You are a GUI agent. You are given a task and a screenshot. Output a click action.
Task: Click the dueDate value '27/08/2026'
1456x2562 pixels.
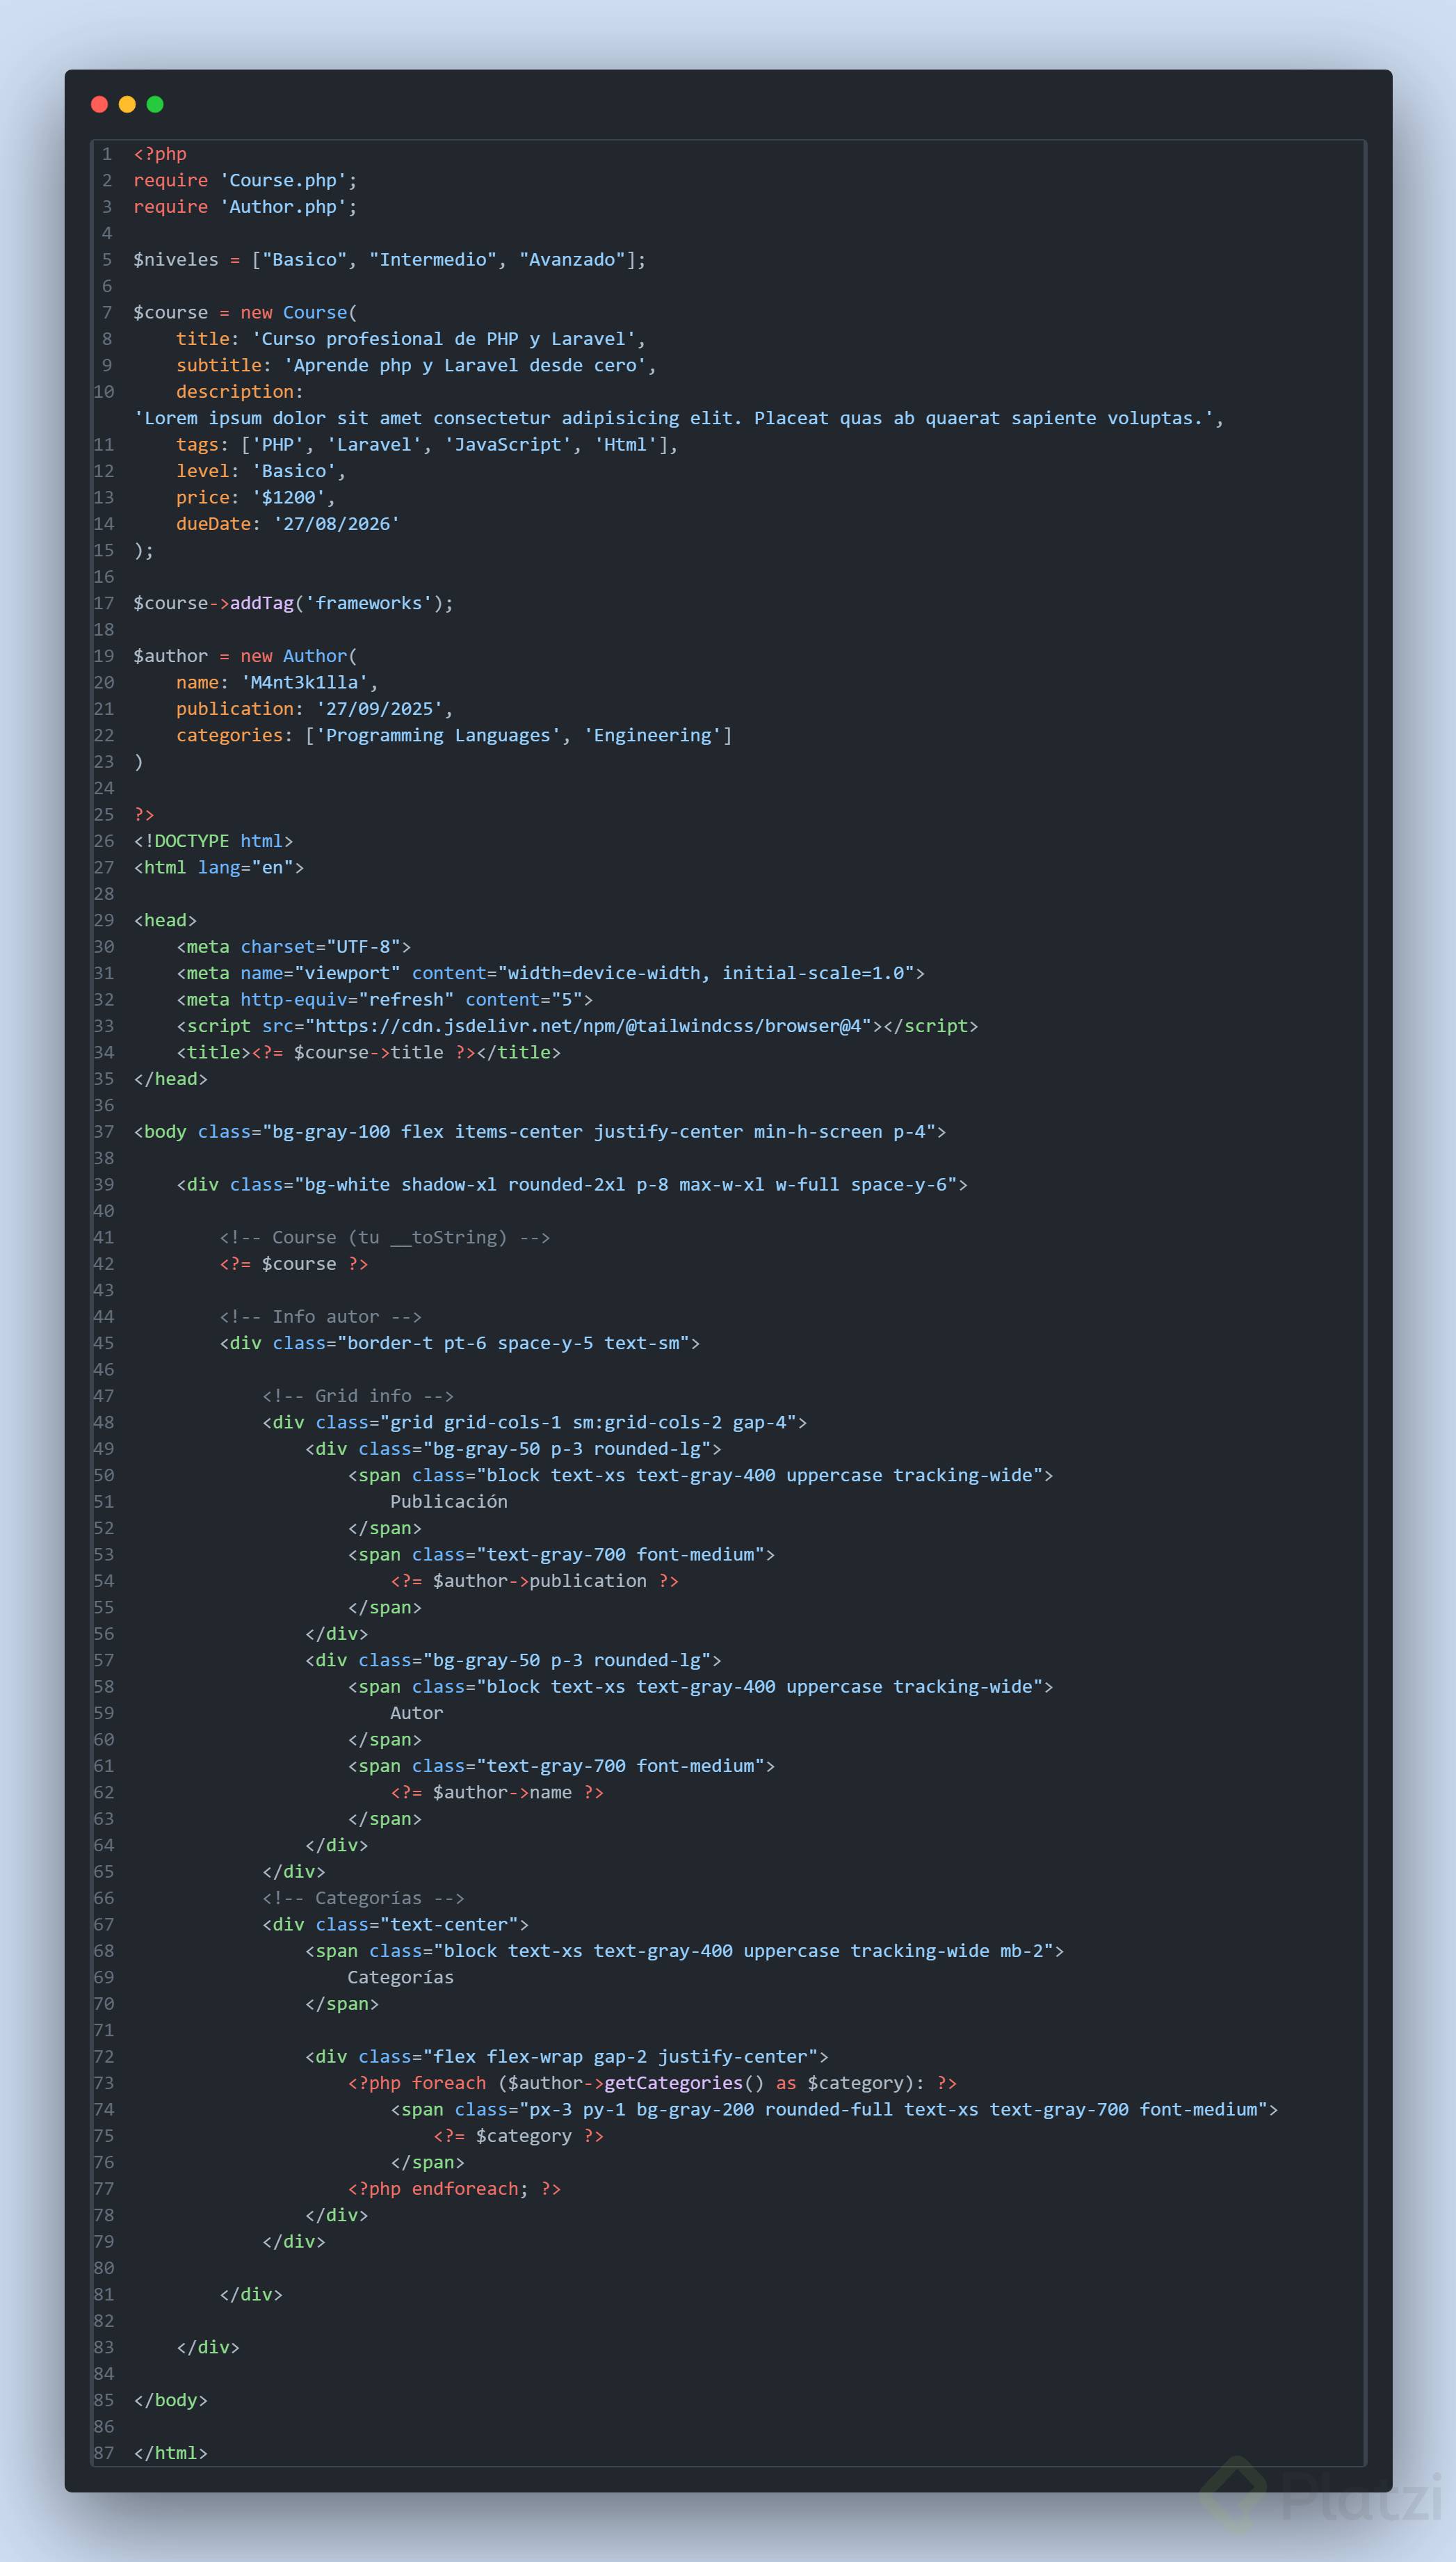click(337, 524)
